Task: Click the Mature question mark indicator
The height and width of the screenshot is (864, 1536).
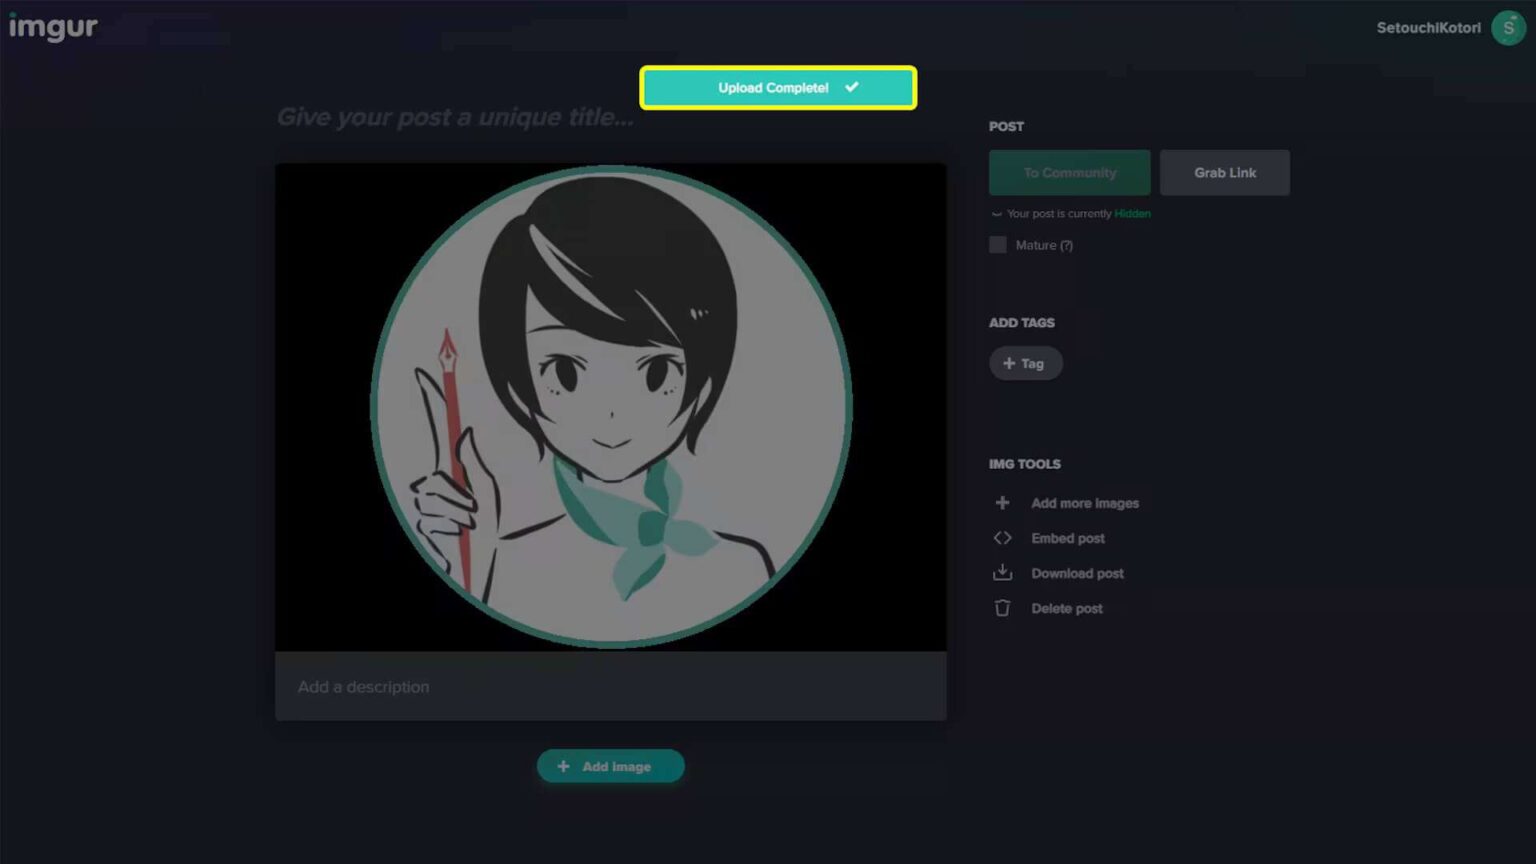Action: pyautogui.click(x=1068, y=245)
